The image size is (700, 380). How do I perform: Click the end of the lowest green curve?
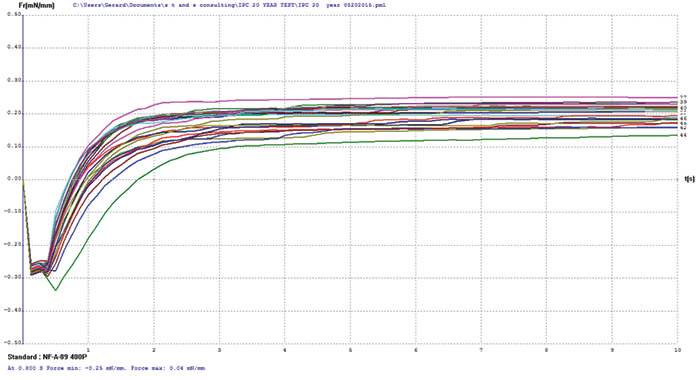[x=677, y=135]
